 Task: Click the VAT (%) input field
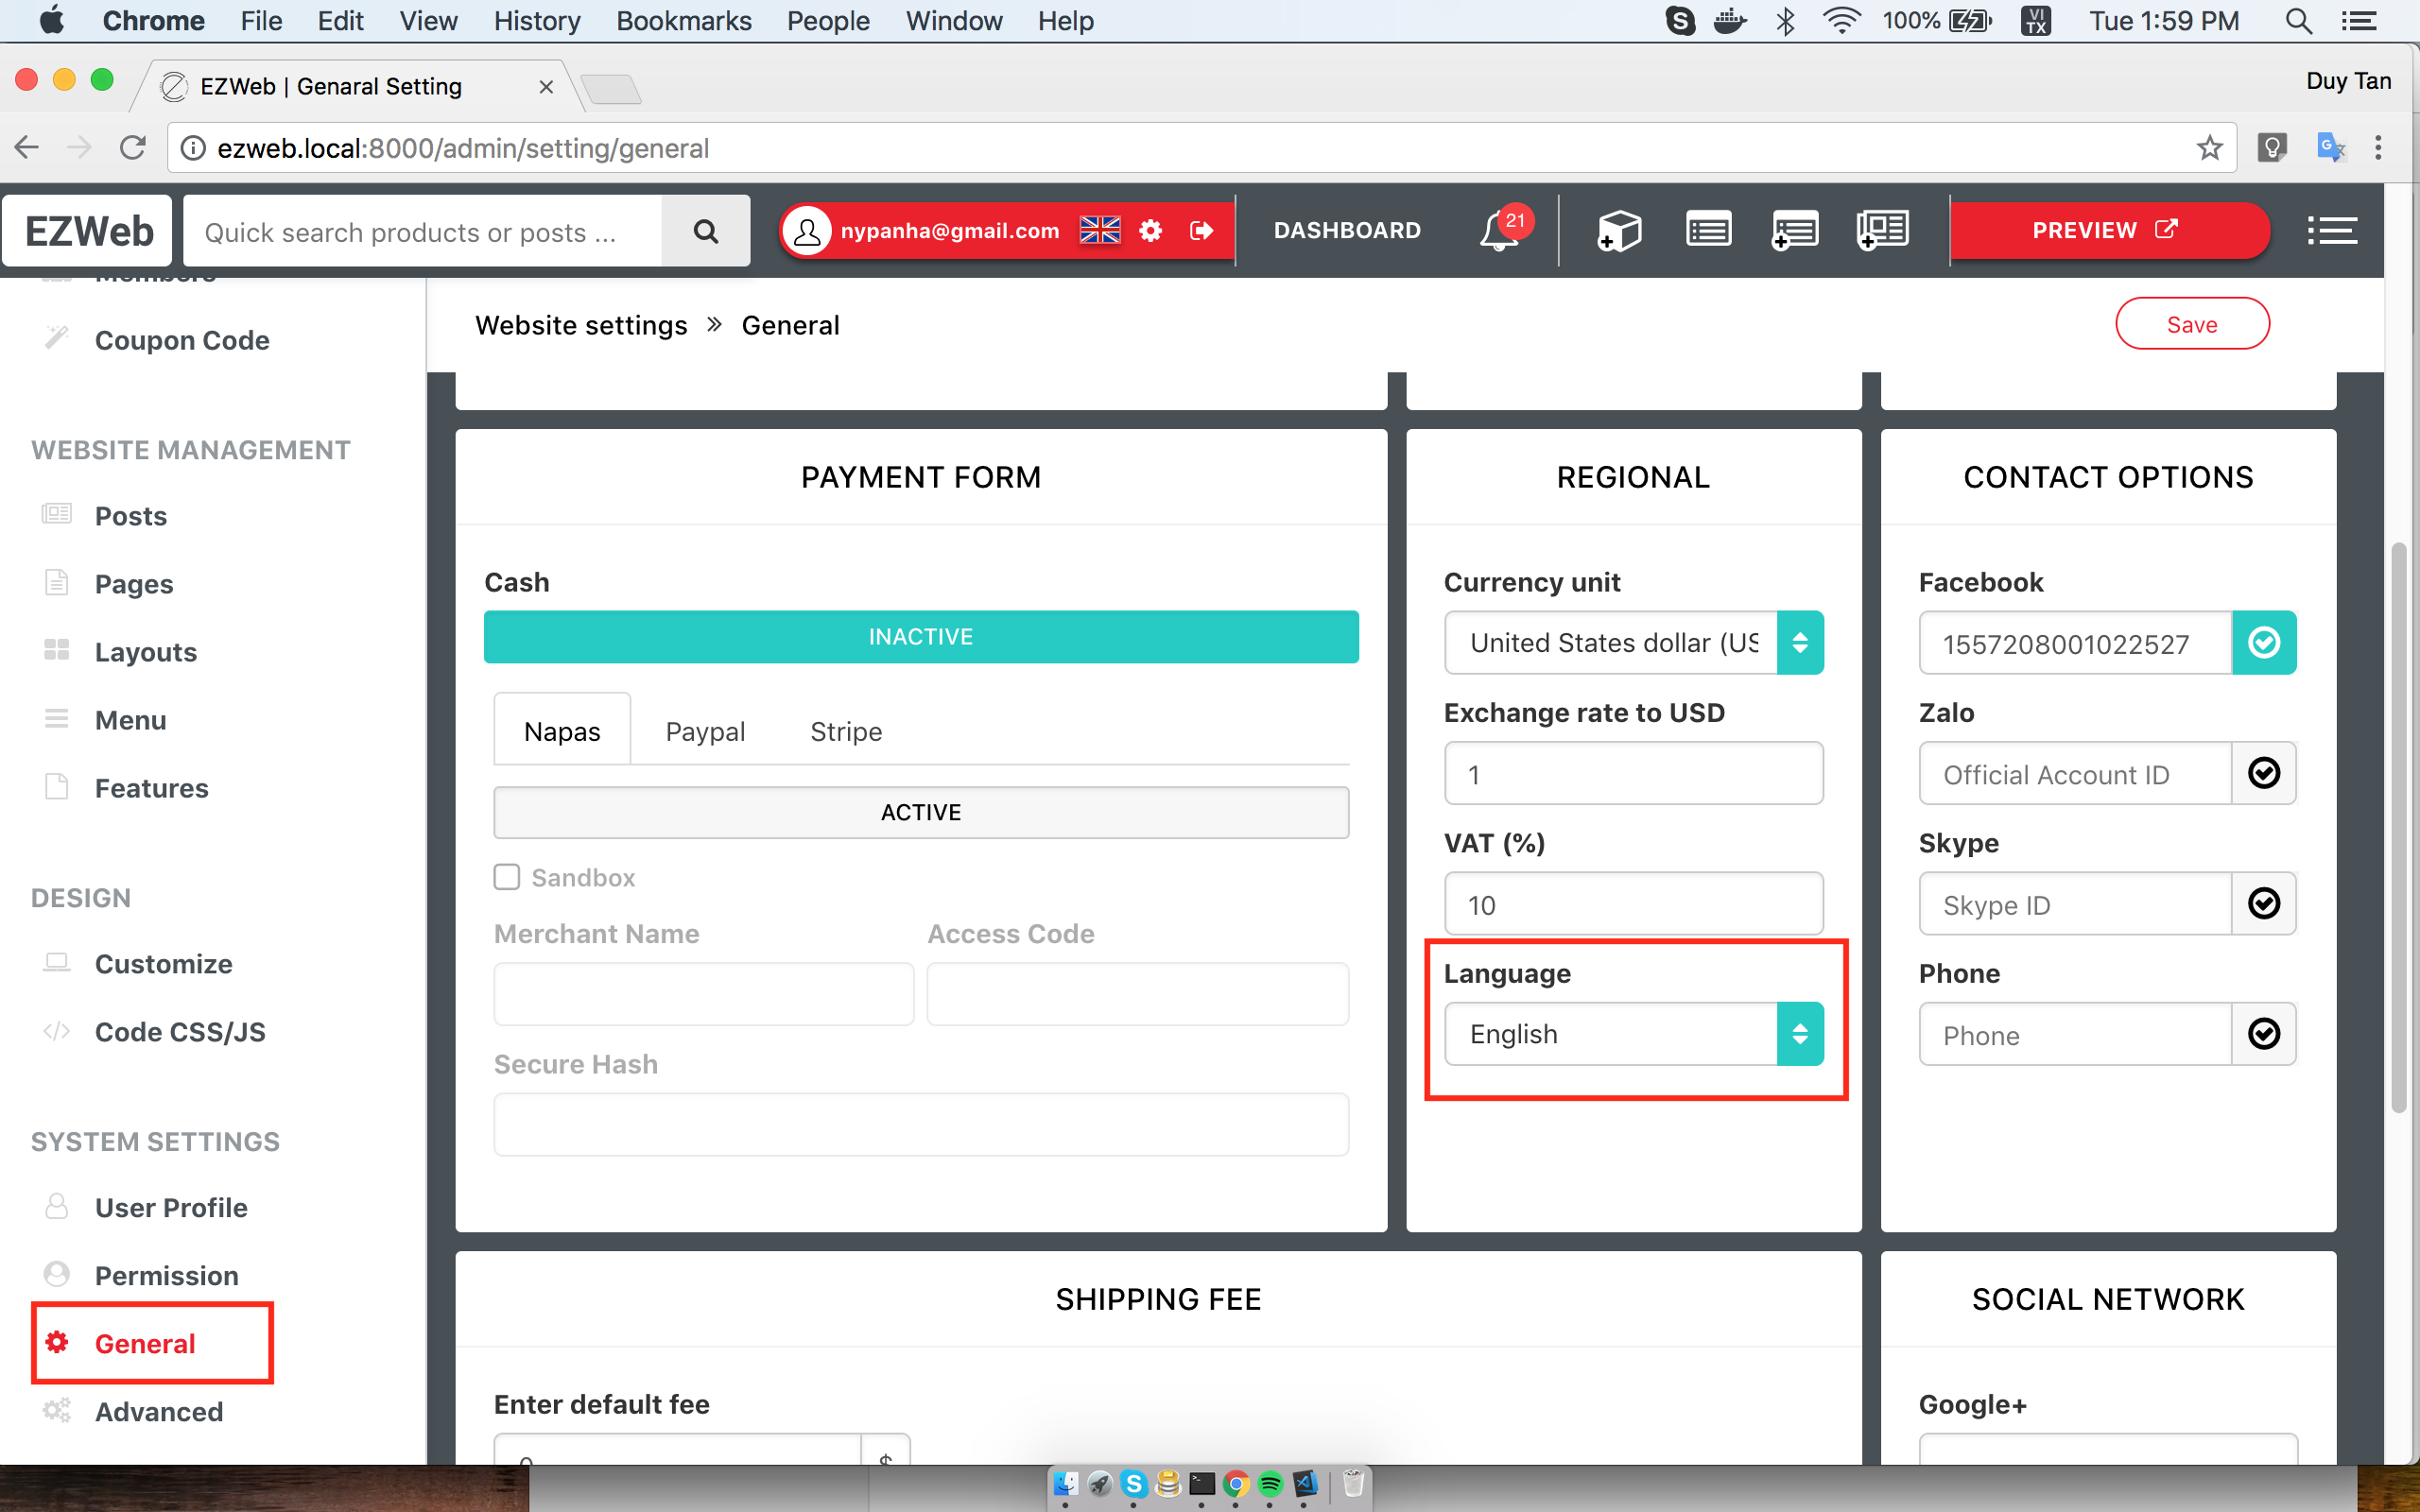pyautogui.click(x=1633, y=904)
